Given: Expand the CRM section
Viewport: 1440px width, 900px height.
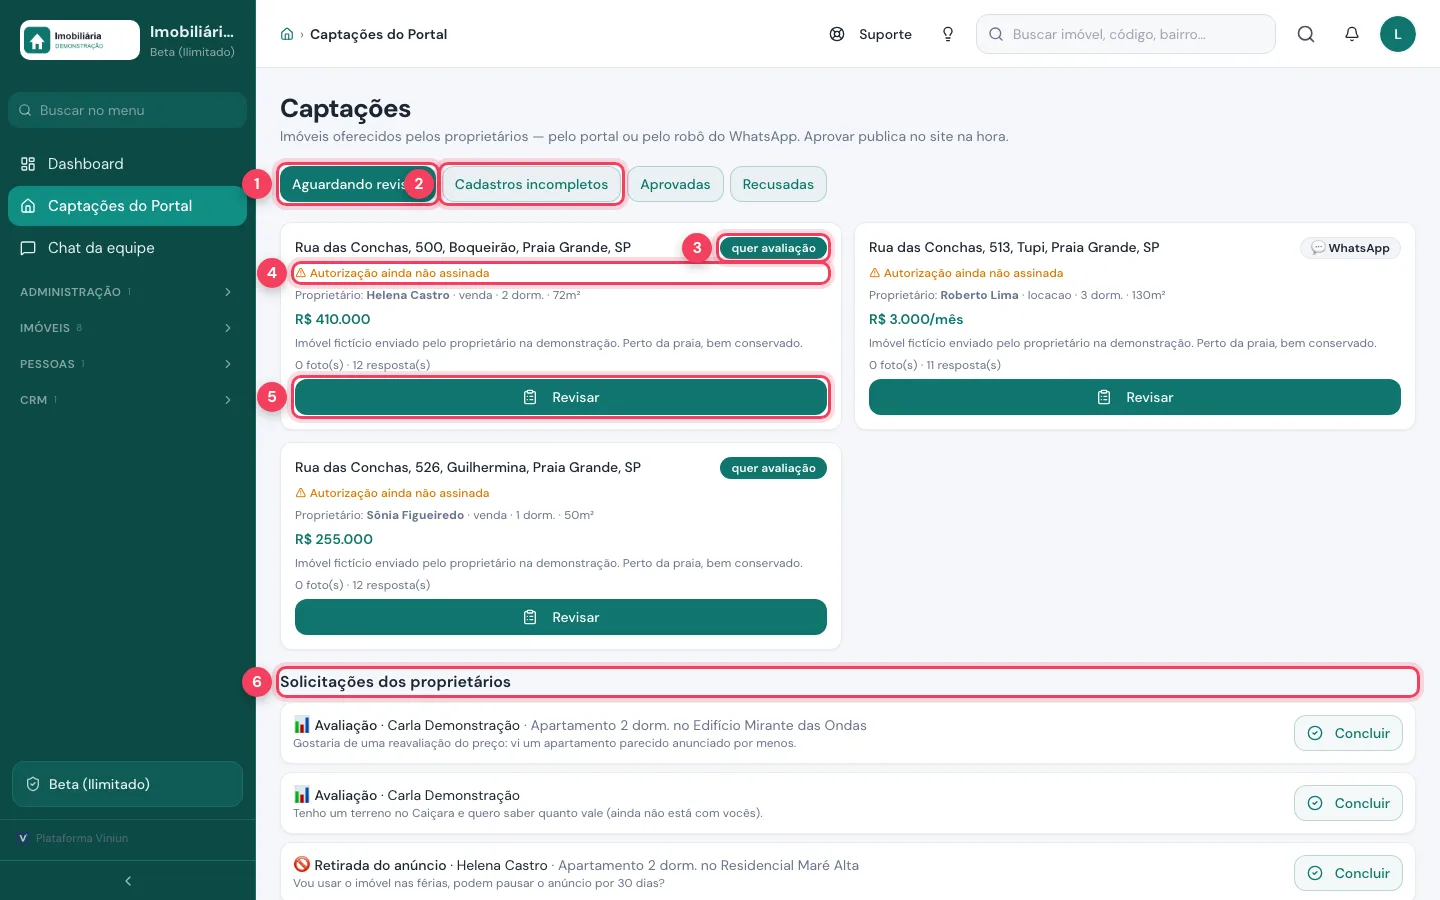Looking at the screenshot, I should (x=128, y=400).
